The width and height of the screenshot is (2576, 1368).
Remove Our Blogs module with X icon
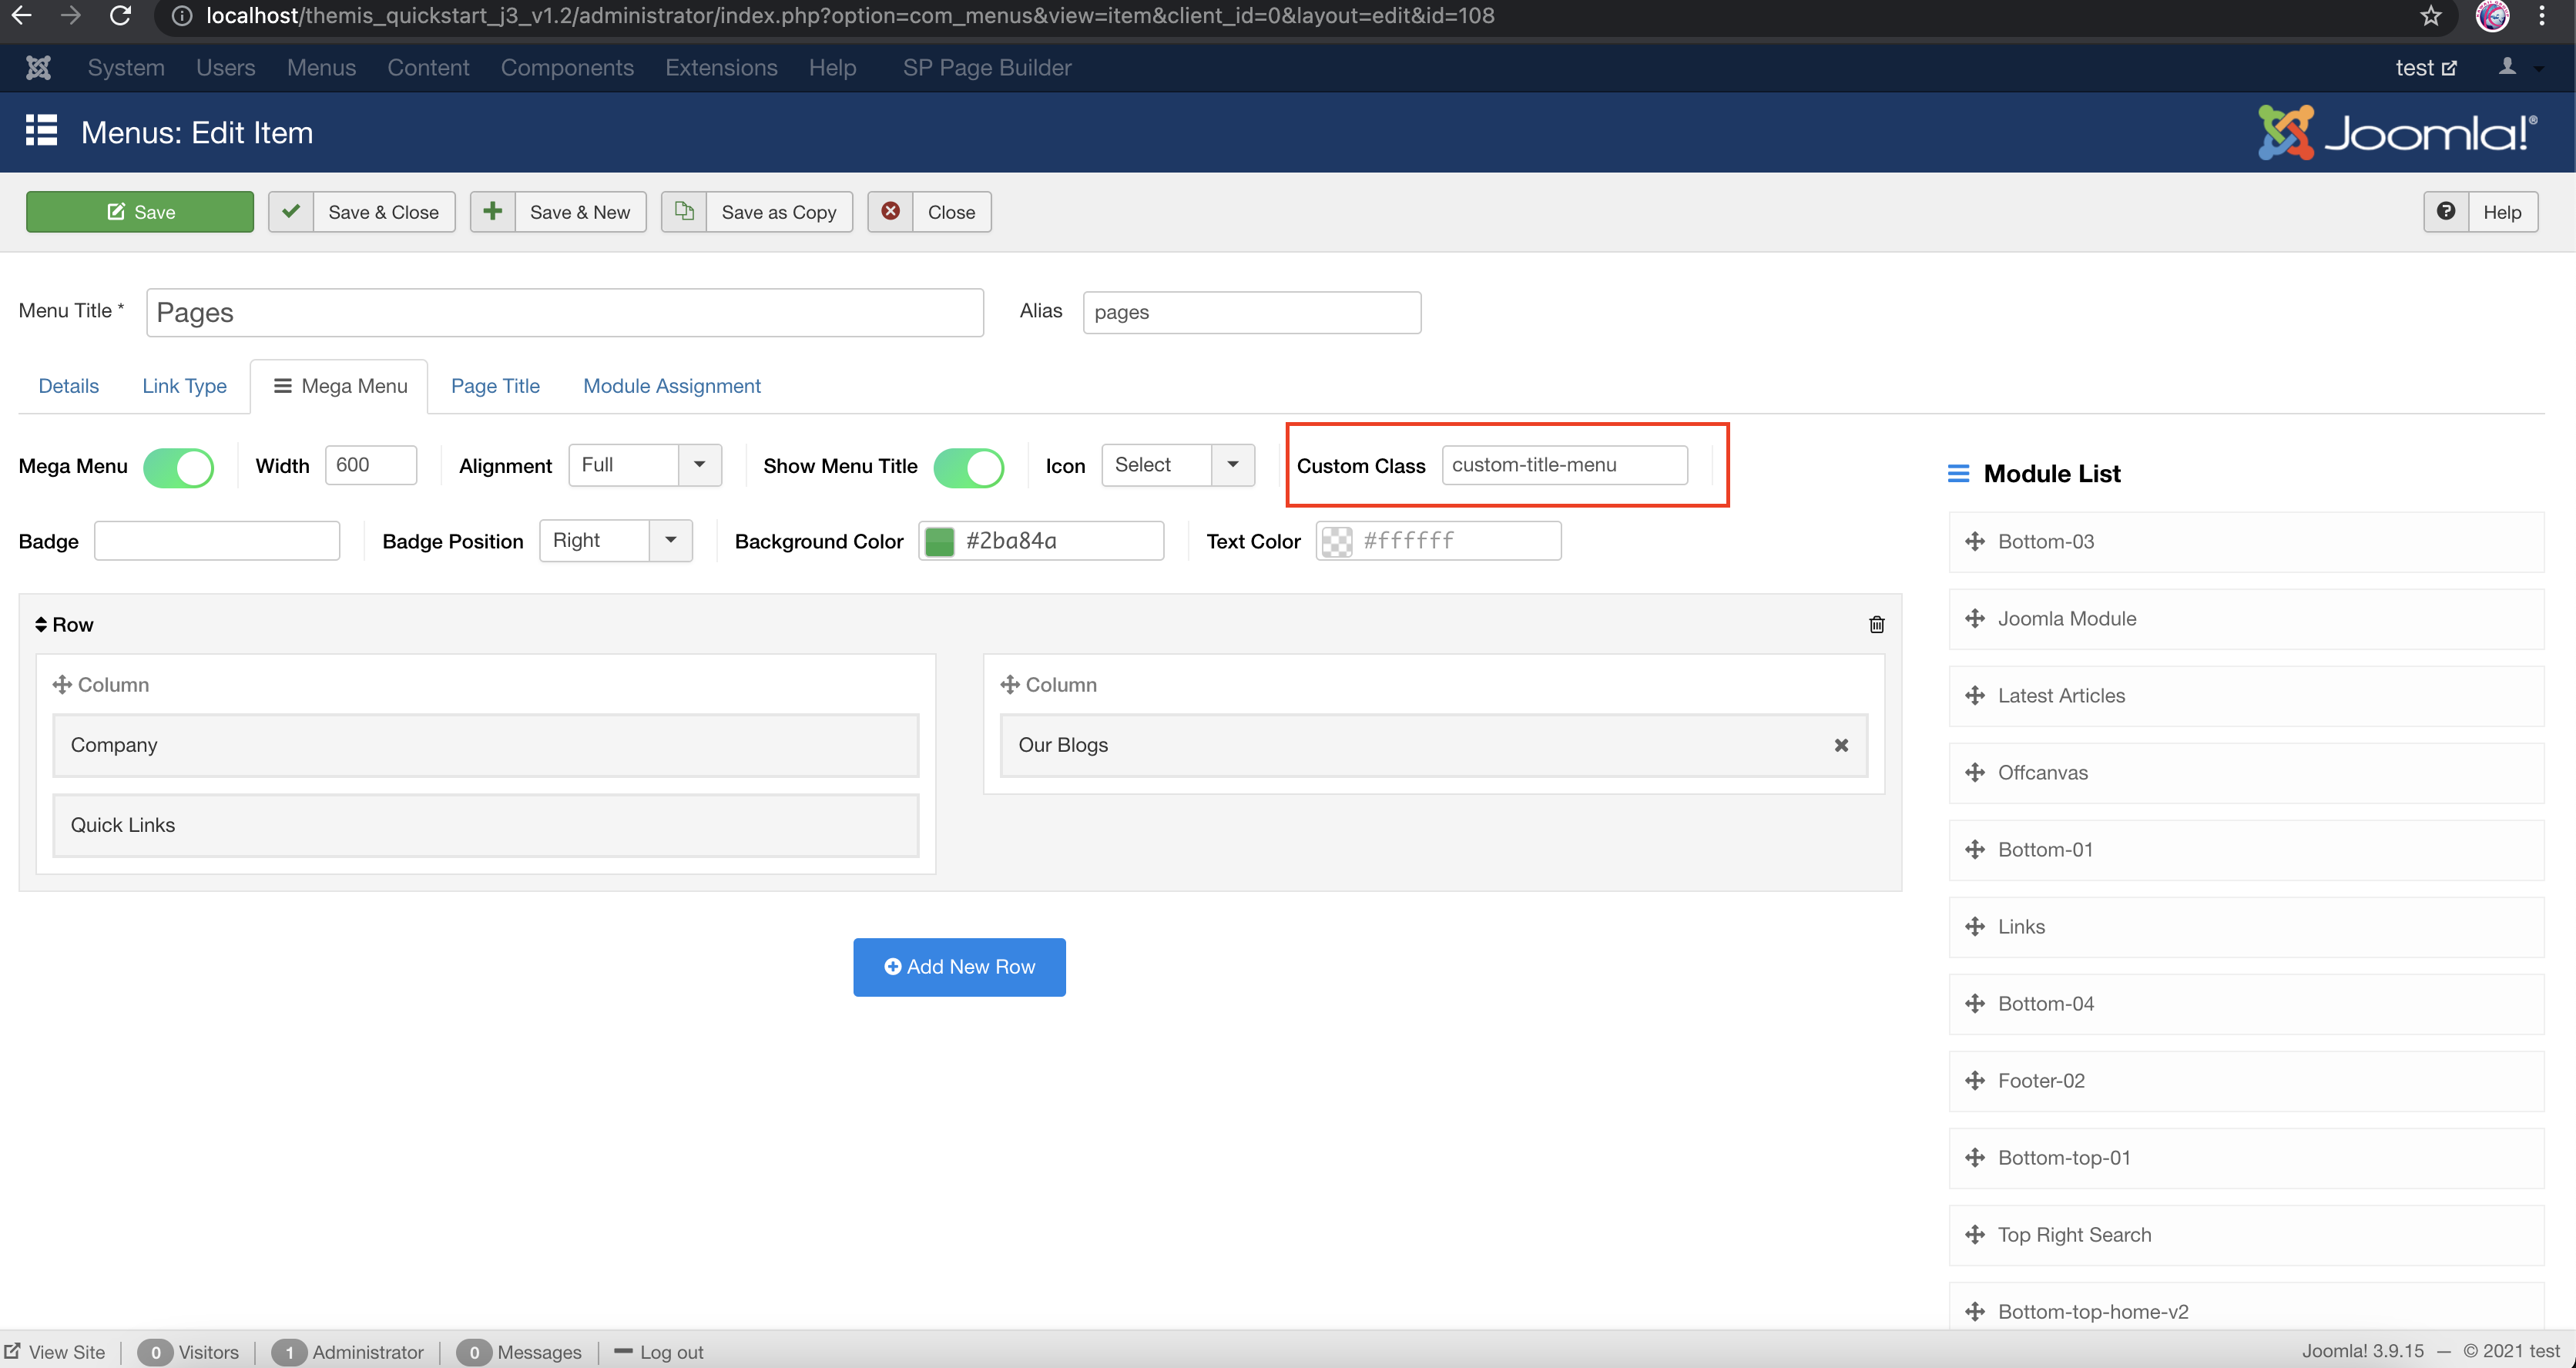pyautogui.click(x=1840, y=745)
